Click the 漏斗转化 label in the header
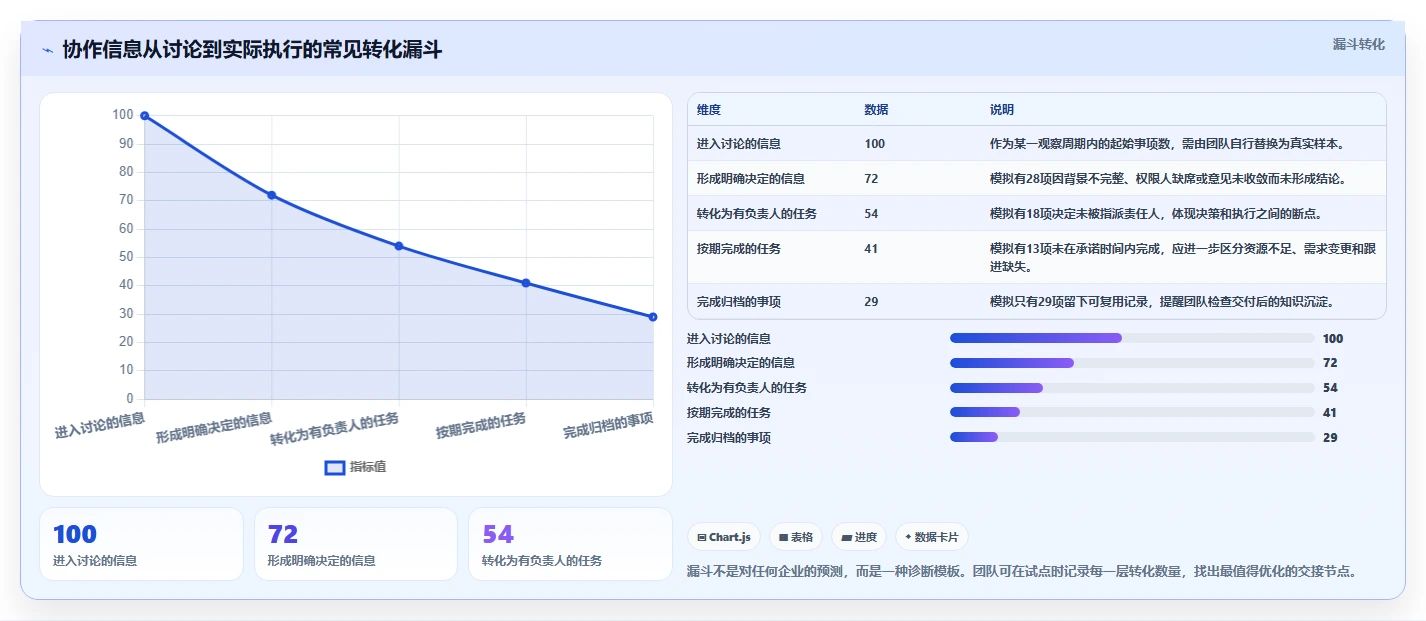Image resolution: width=1426 pixels, height=621 pixels. (x=1359, y=44)
